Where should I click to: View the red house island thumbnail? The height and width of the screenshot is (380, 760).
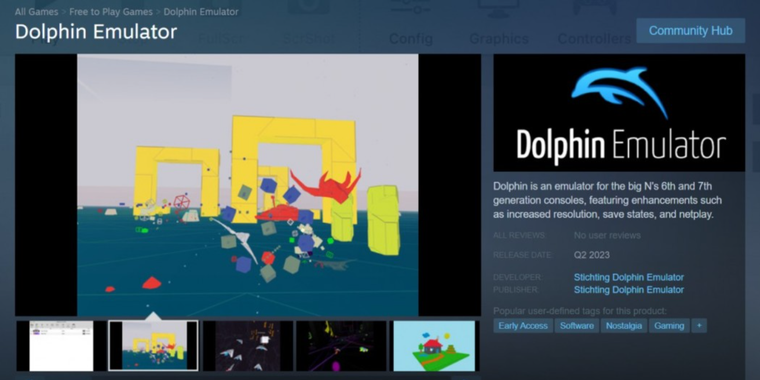click(434, 346)
